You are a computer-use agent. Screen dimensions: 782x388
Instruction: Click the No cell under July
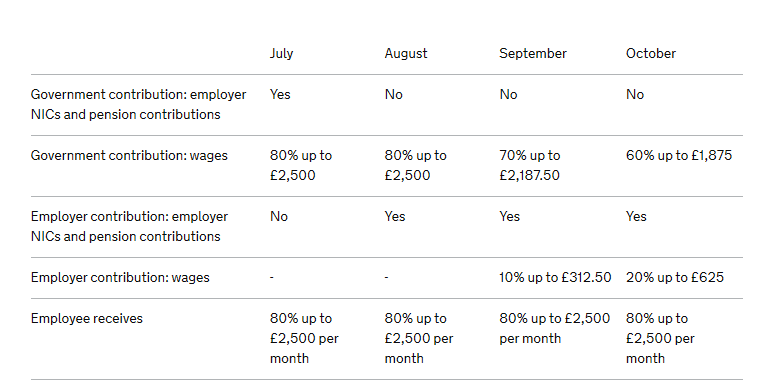(x=279, y=216)
